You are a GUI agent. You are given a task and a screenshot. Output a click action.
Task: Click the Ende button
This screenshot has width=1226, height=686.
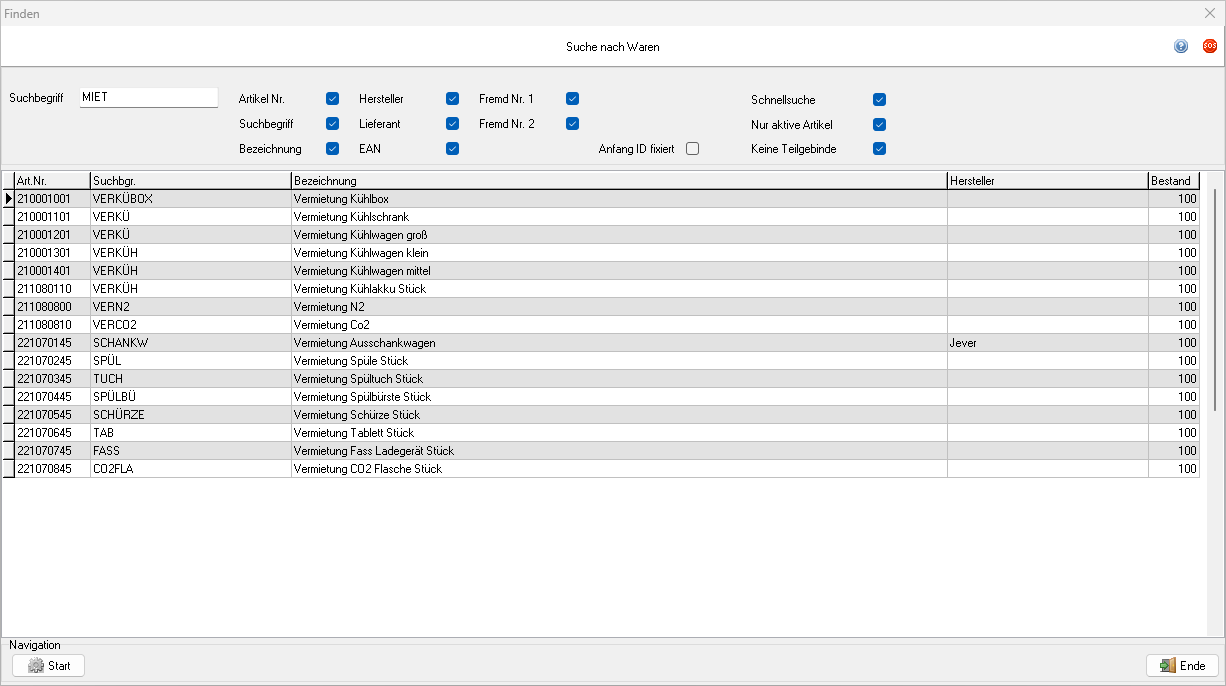pyautogui.click(x=1182, y=666)
